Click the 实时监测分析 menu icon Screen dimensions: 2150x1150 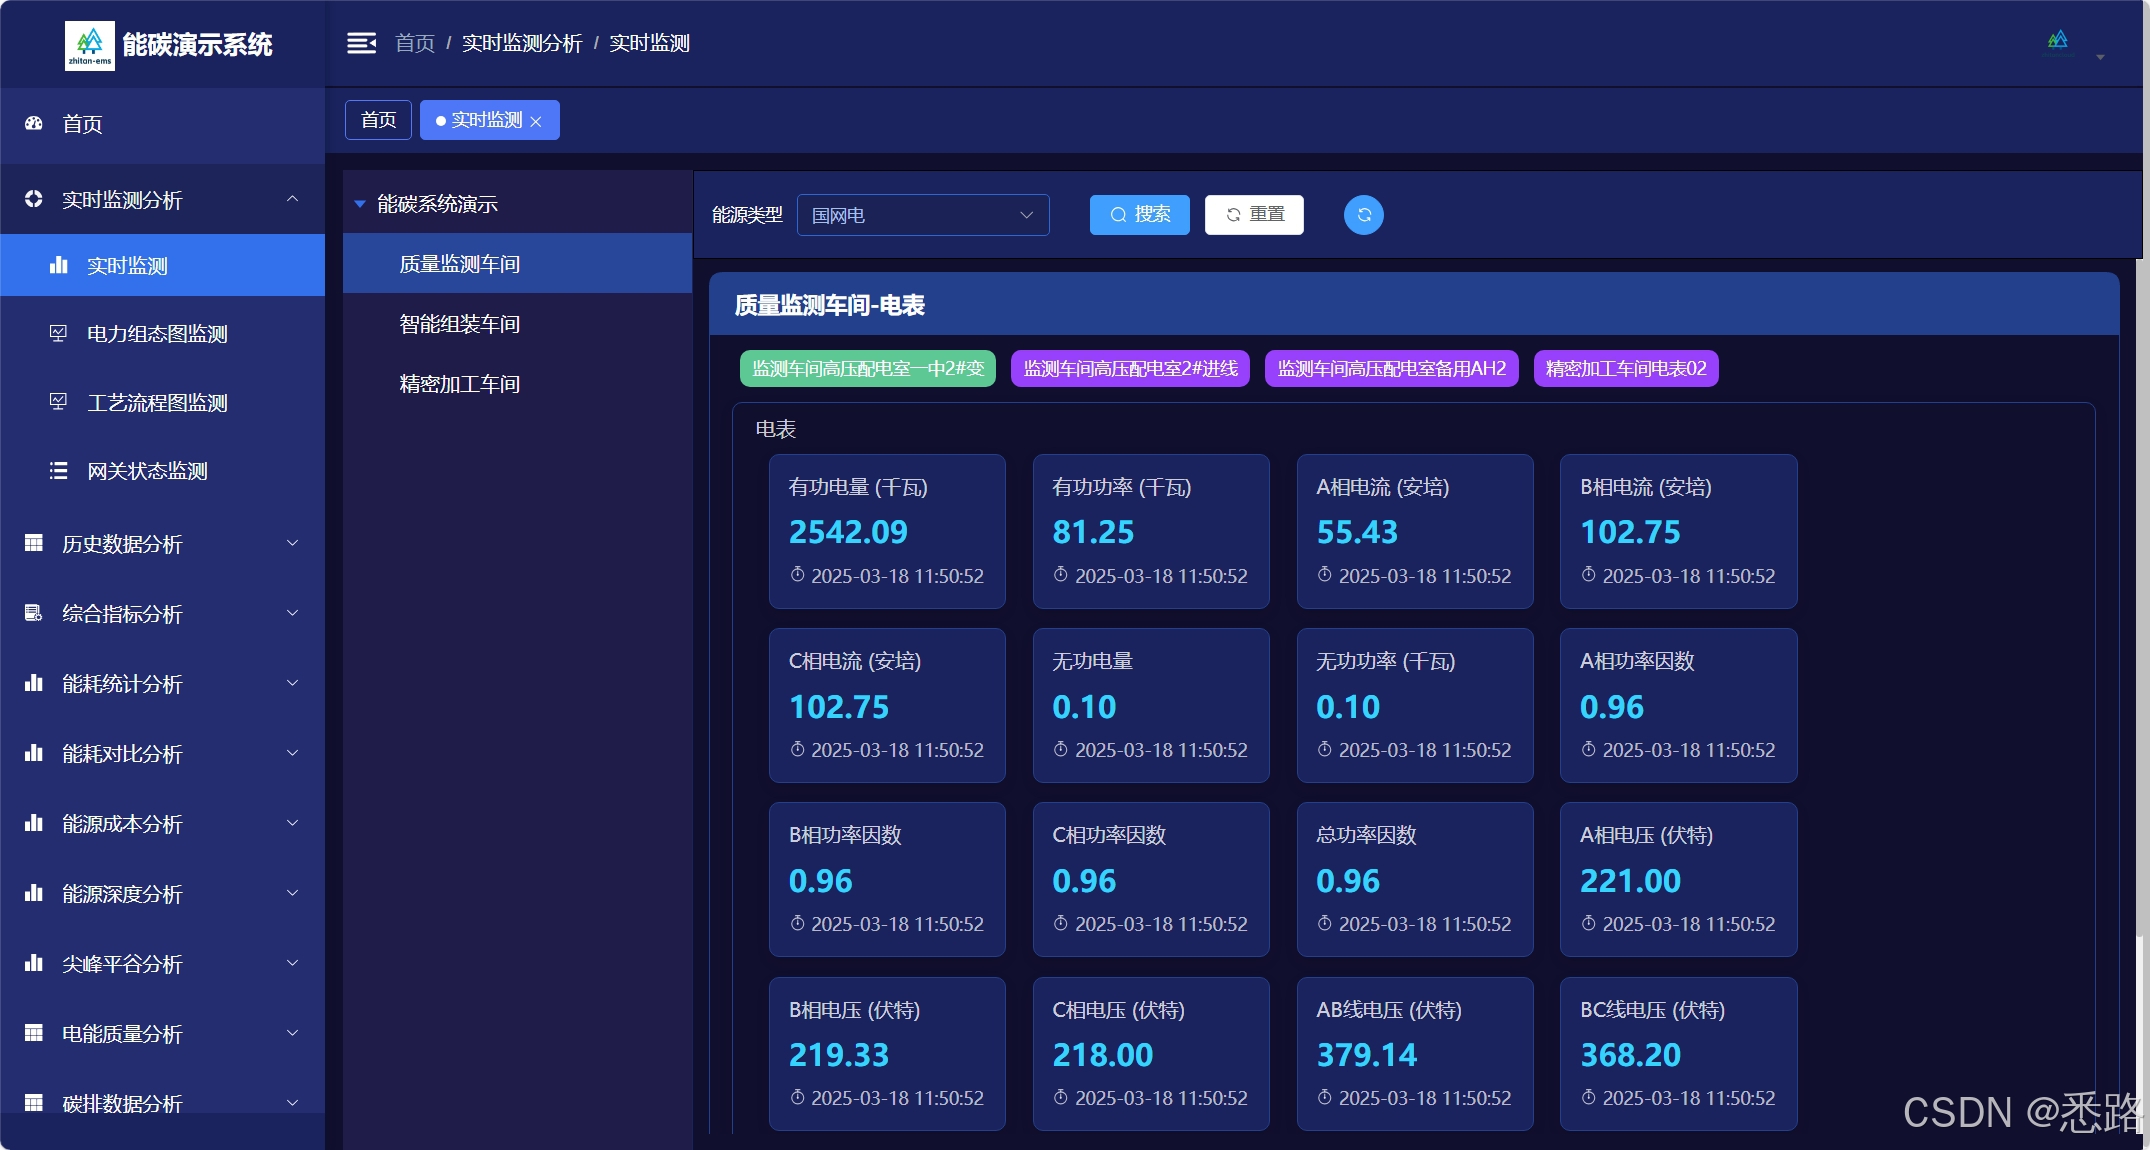[34, 199]
